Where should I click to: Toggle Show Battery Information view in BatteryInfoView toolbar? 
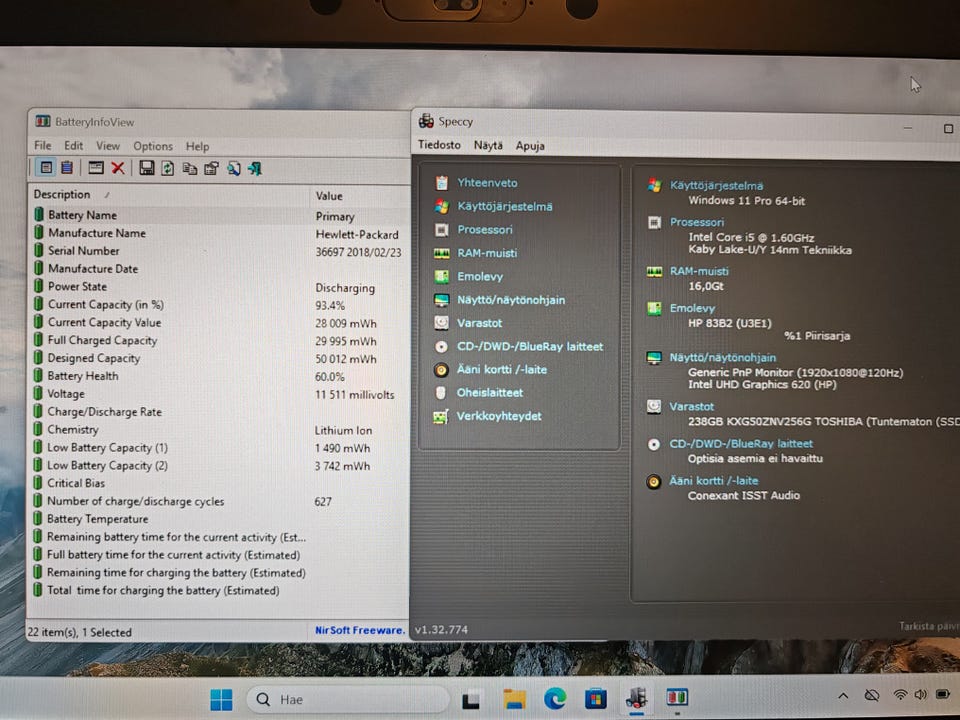click(x=46, y=167)
